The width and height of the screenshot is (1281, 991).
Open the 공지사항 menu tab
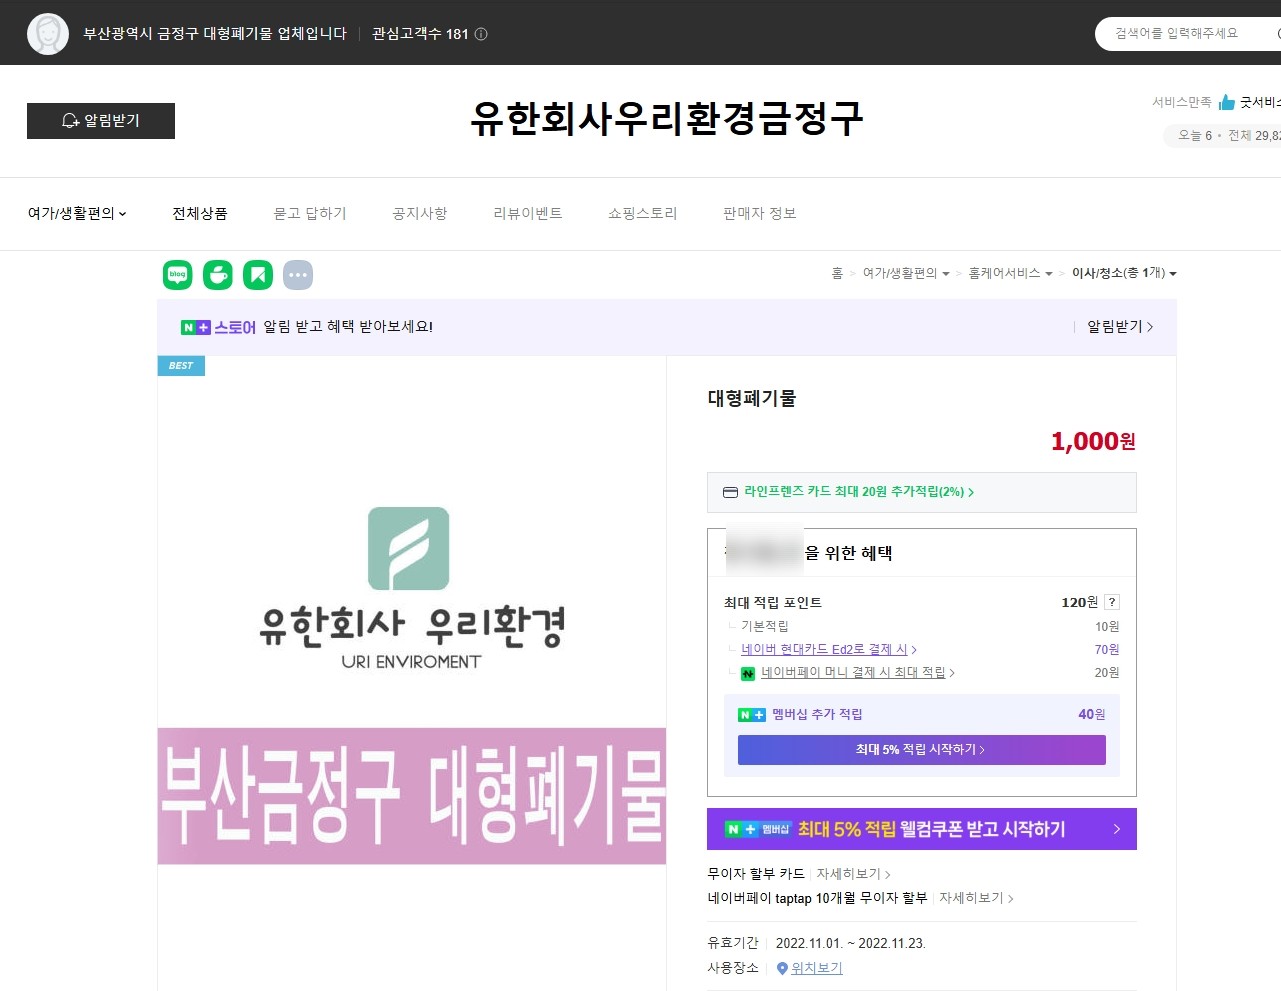(420, 213)
